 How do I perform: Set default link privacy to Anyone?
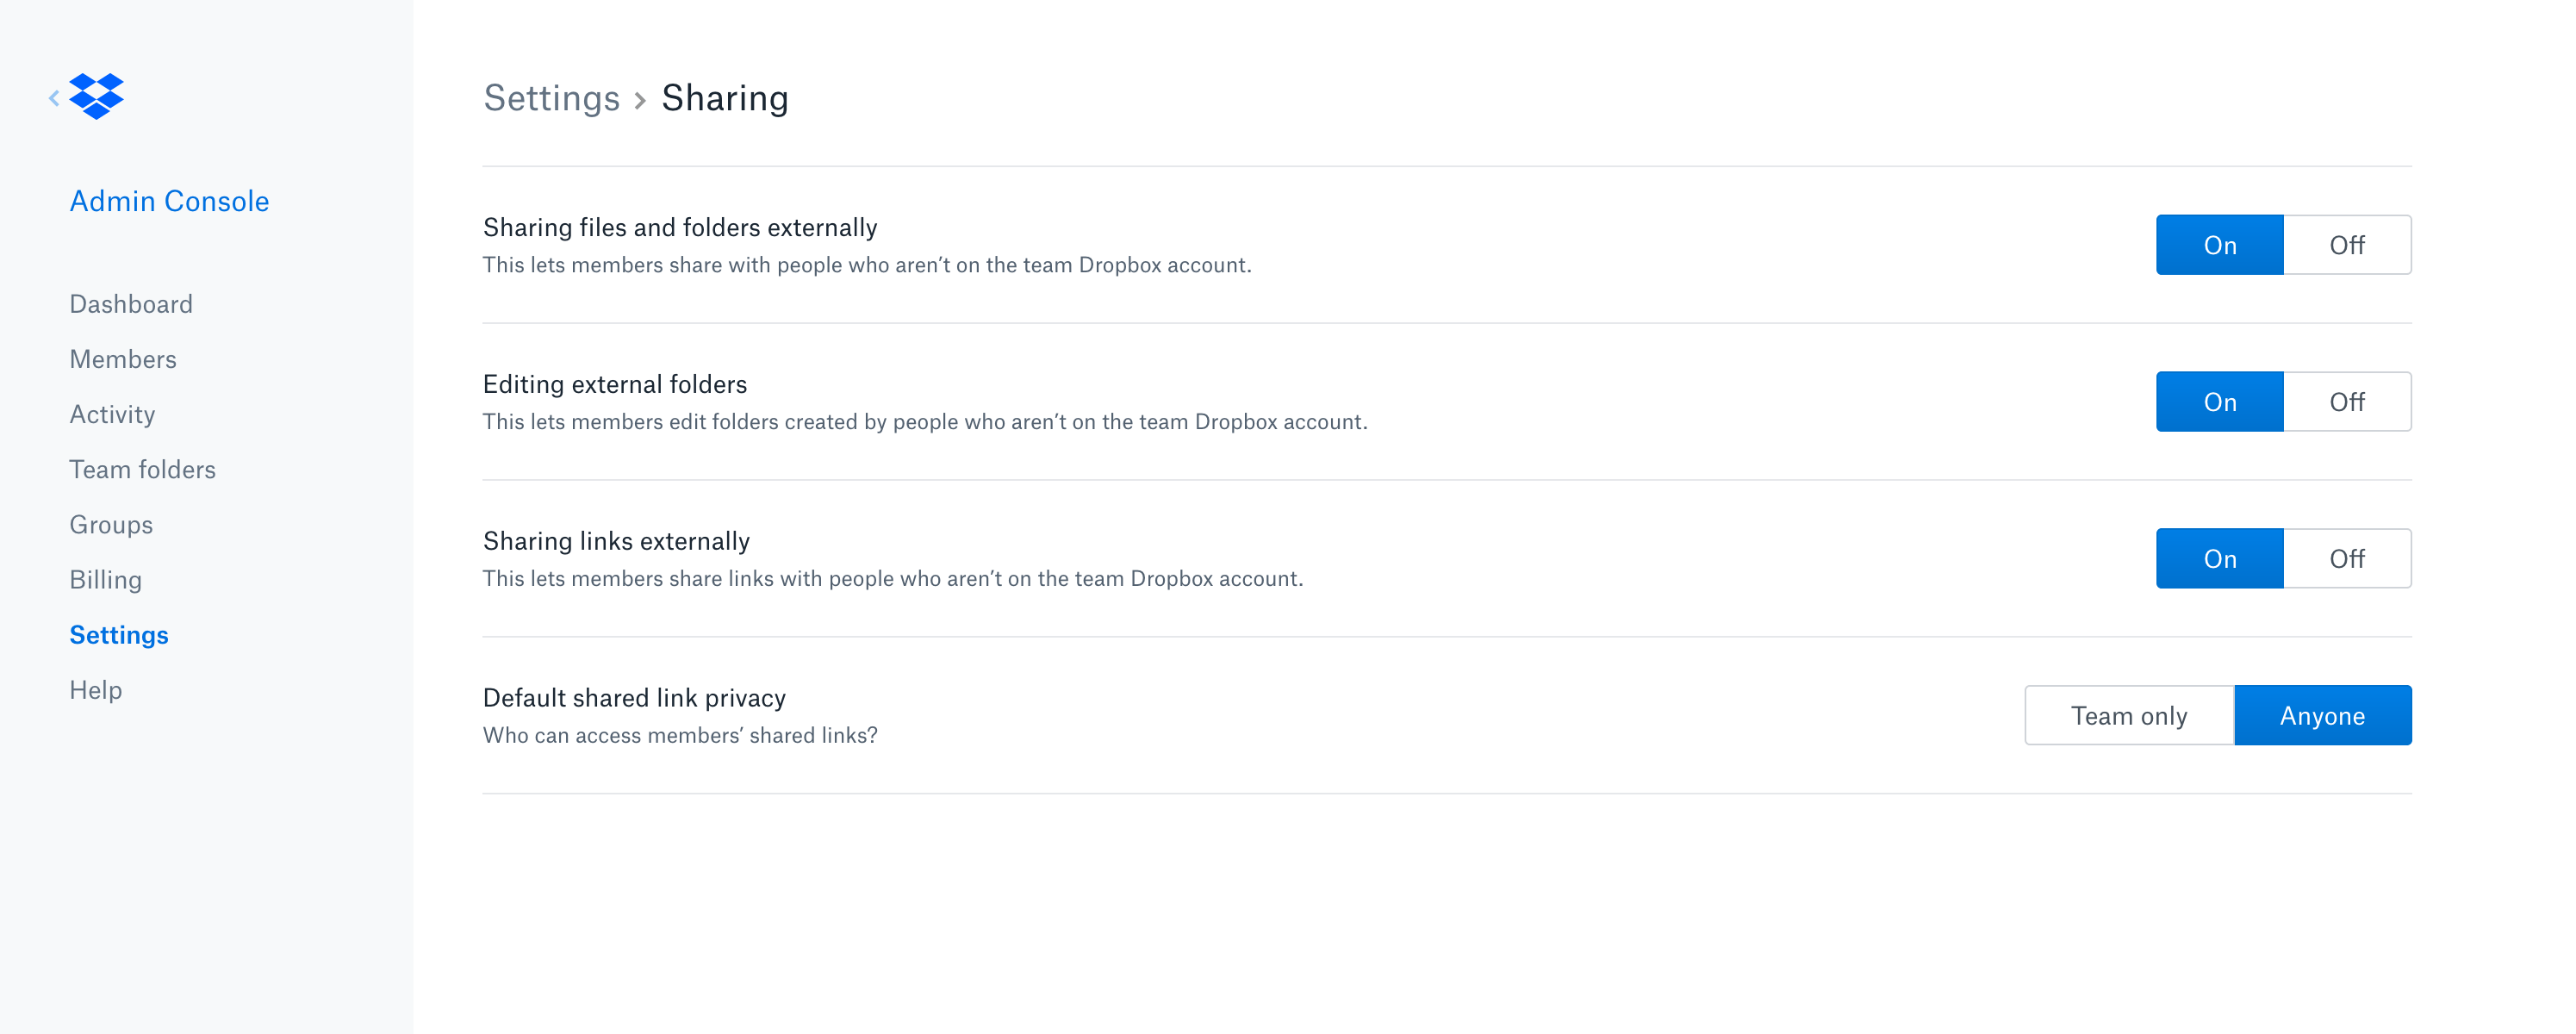click(2323, 716)
